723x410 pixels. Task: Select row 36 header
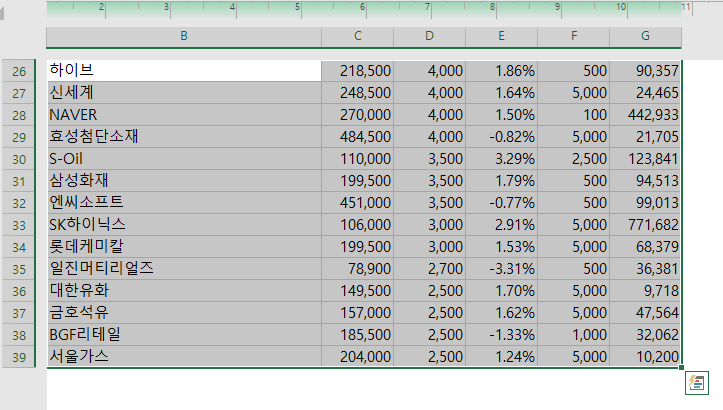tap(18, 291)
